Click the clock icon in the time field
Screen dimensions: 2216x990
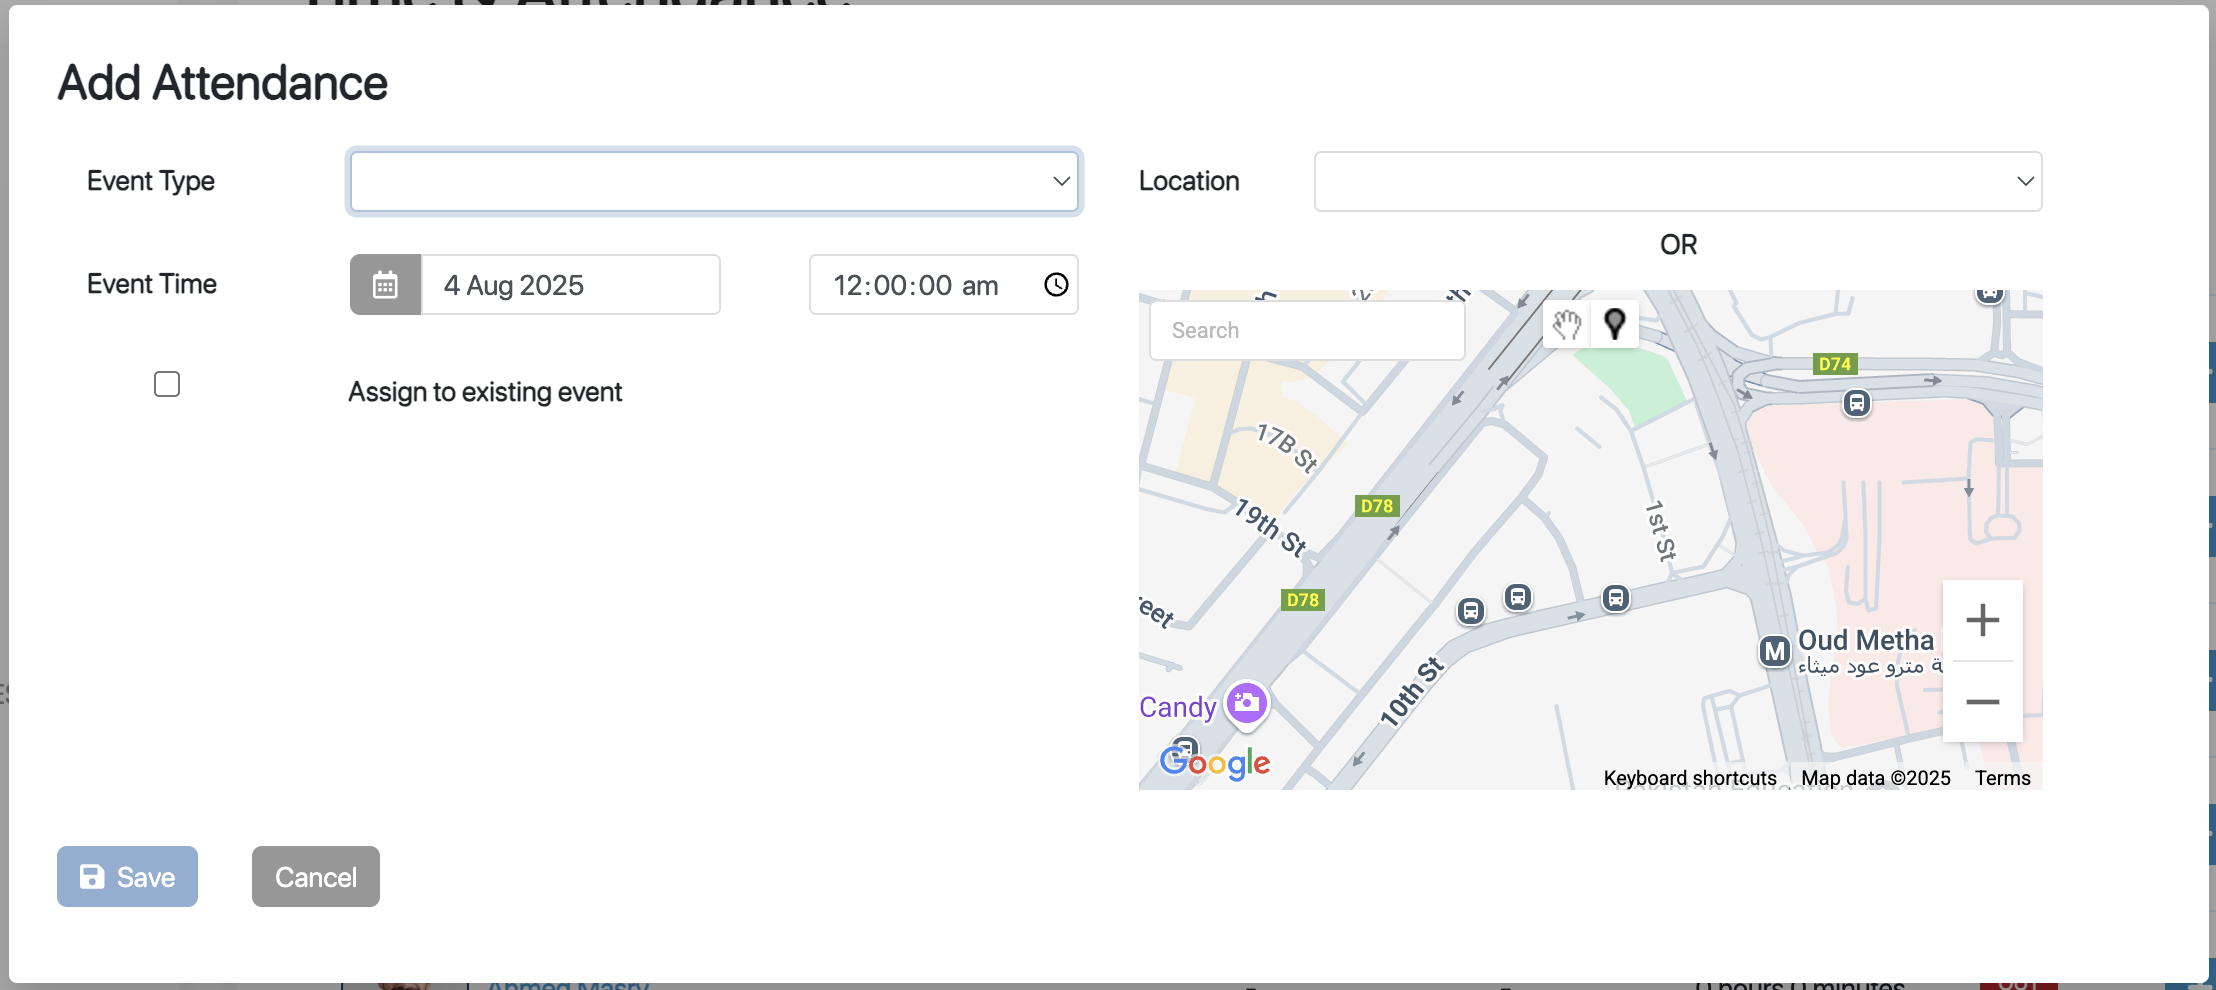(1057, 285)
